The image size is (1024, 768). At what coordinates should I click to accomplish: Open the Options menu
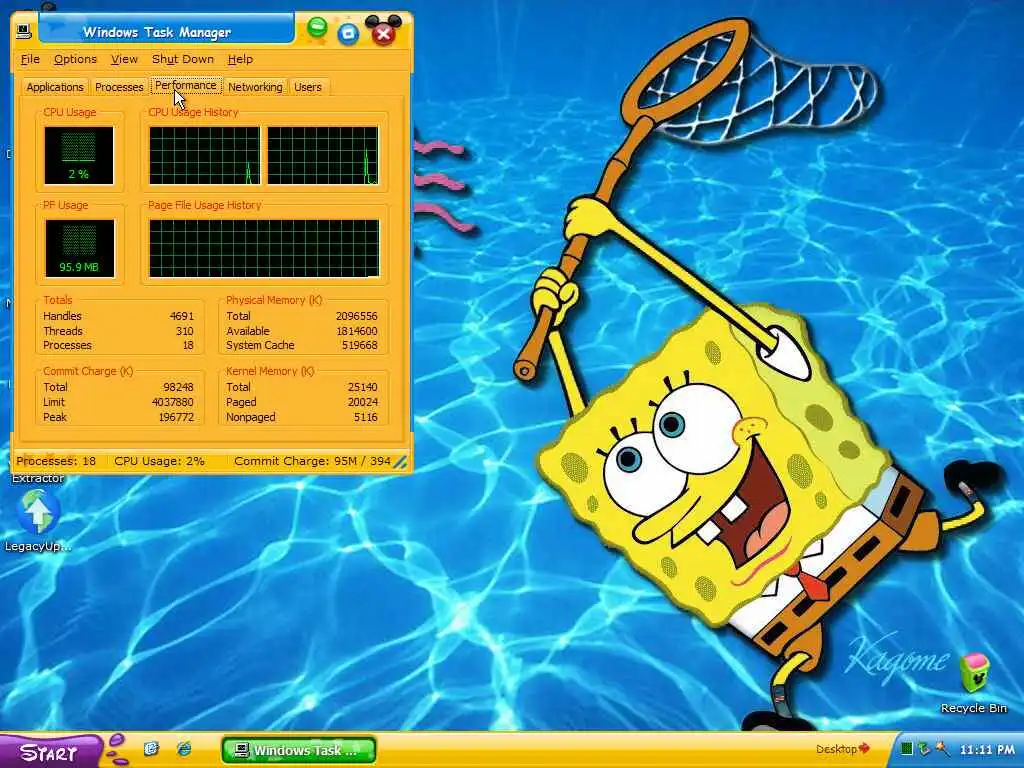point(75,59)
